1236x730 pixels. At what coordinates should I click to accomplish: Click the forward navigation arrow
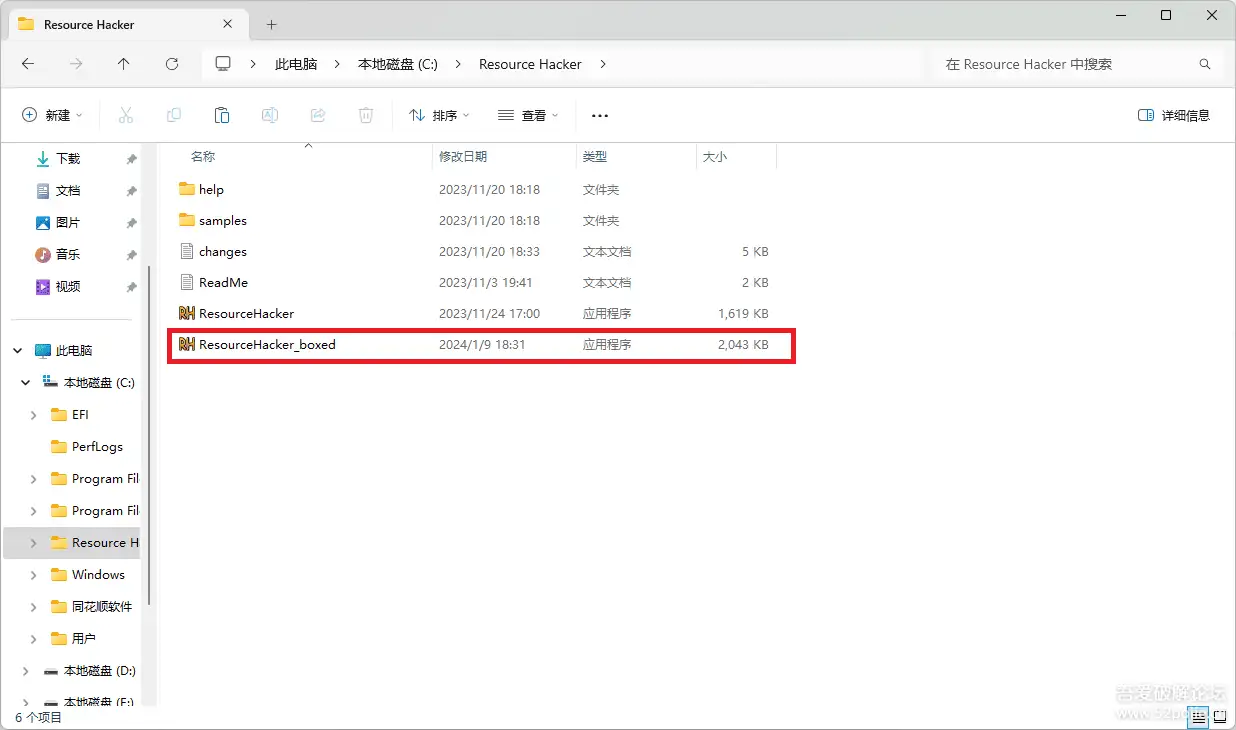point(76,64)
